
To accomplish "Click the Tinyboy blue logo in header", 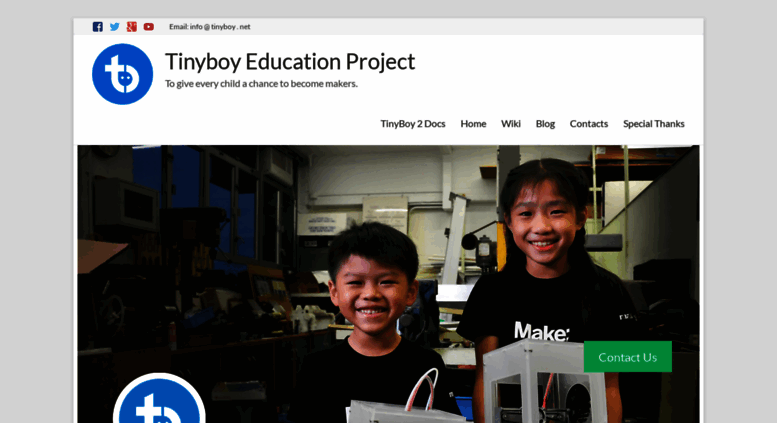I will coord(122,74).
